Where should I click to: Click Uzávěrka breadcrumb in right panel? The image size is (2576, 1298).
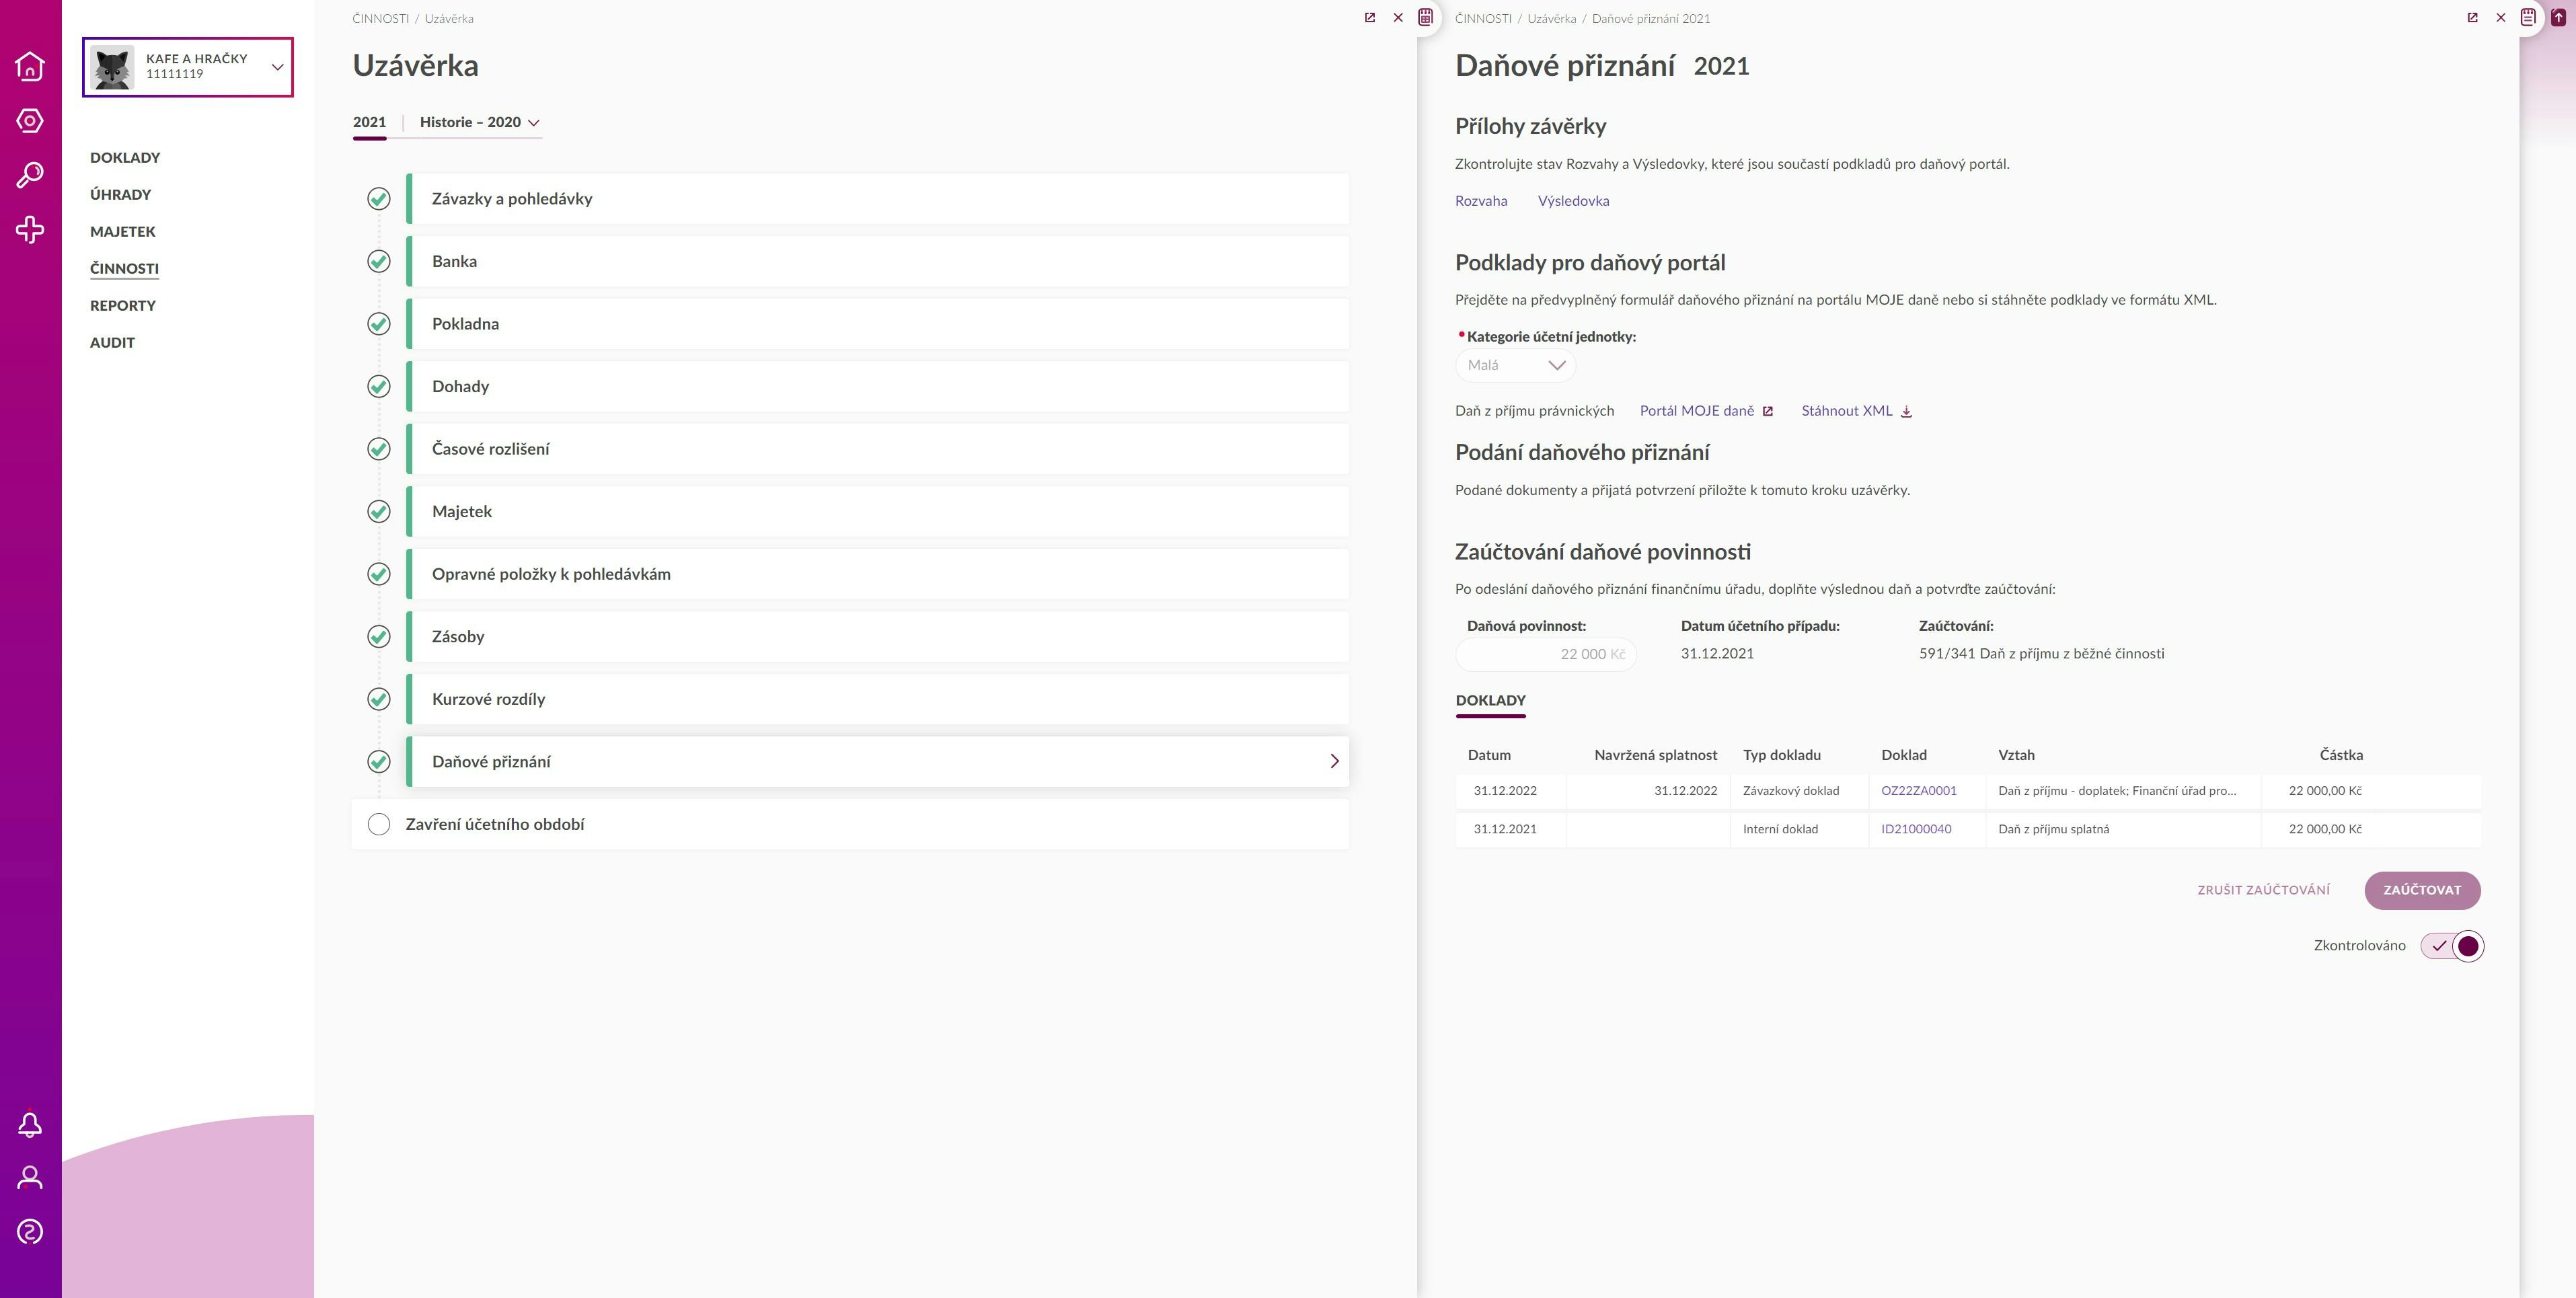[x=1551, y=19]
